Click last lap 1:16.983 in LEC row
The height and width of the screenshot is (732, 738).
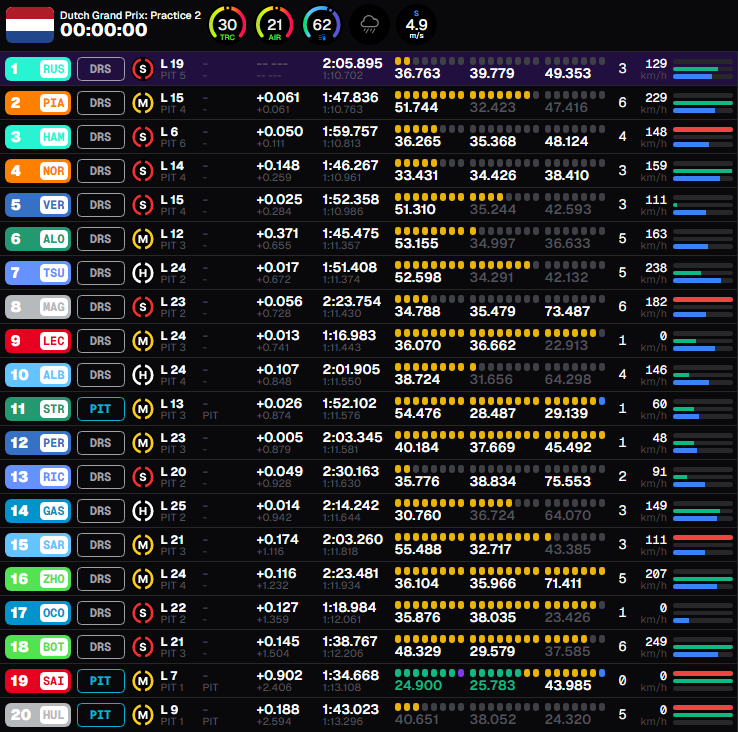click(349, 335)
